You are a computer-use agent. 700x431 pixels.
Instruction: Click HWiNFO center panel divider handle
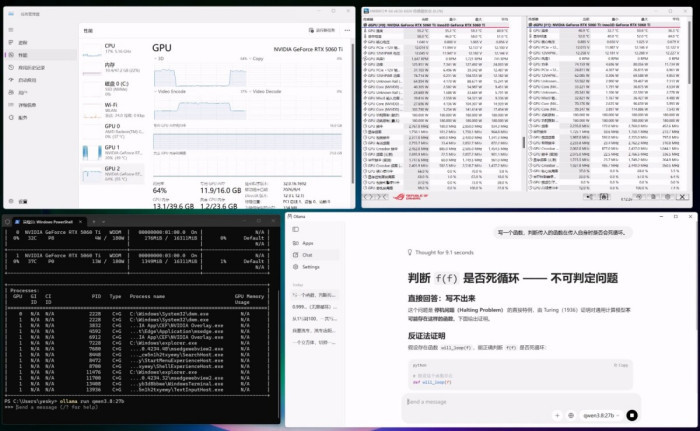[x=524, y=142]
